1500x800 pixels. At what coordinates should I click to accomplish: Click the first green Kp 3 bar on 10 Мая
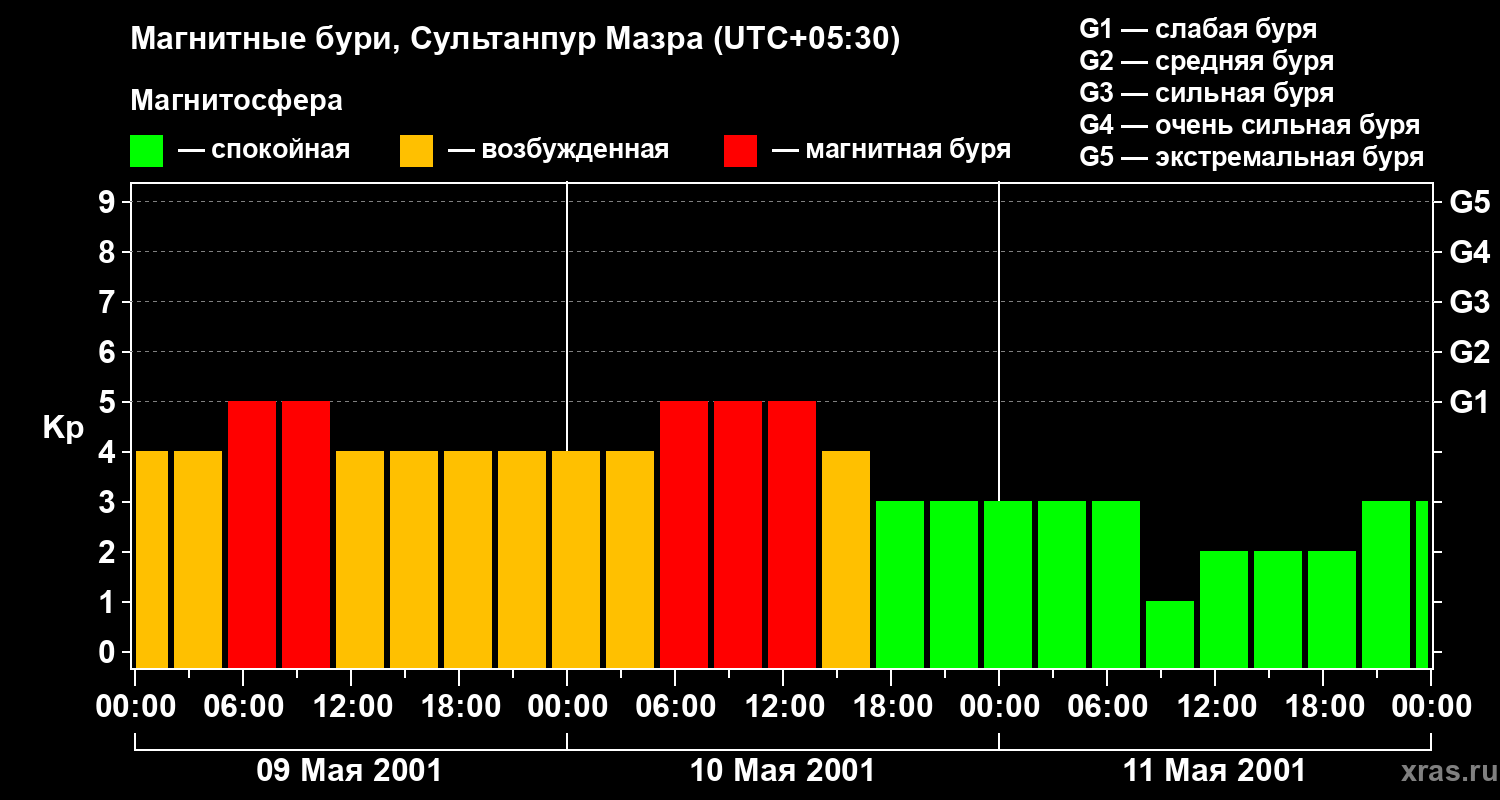pos(900,584)
